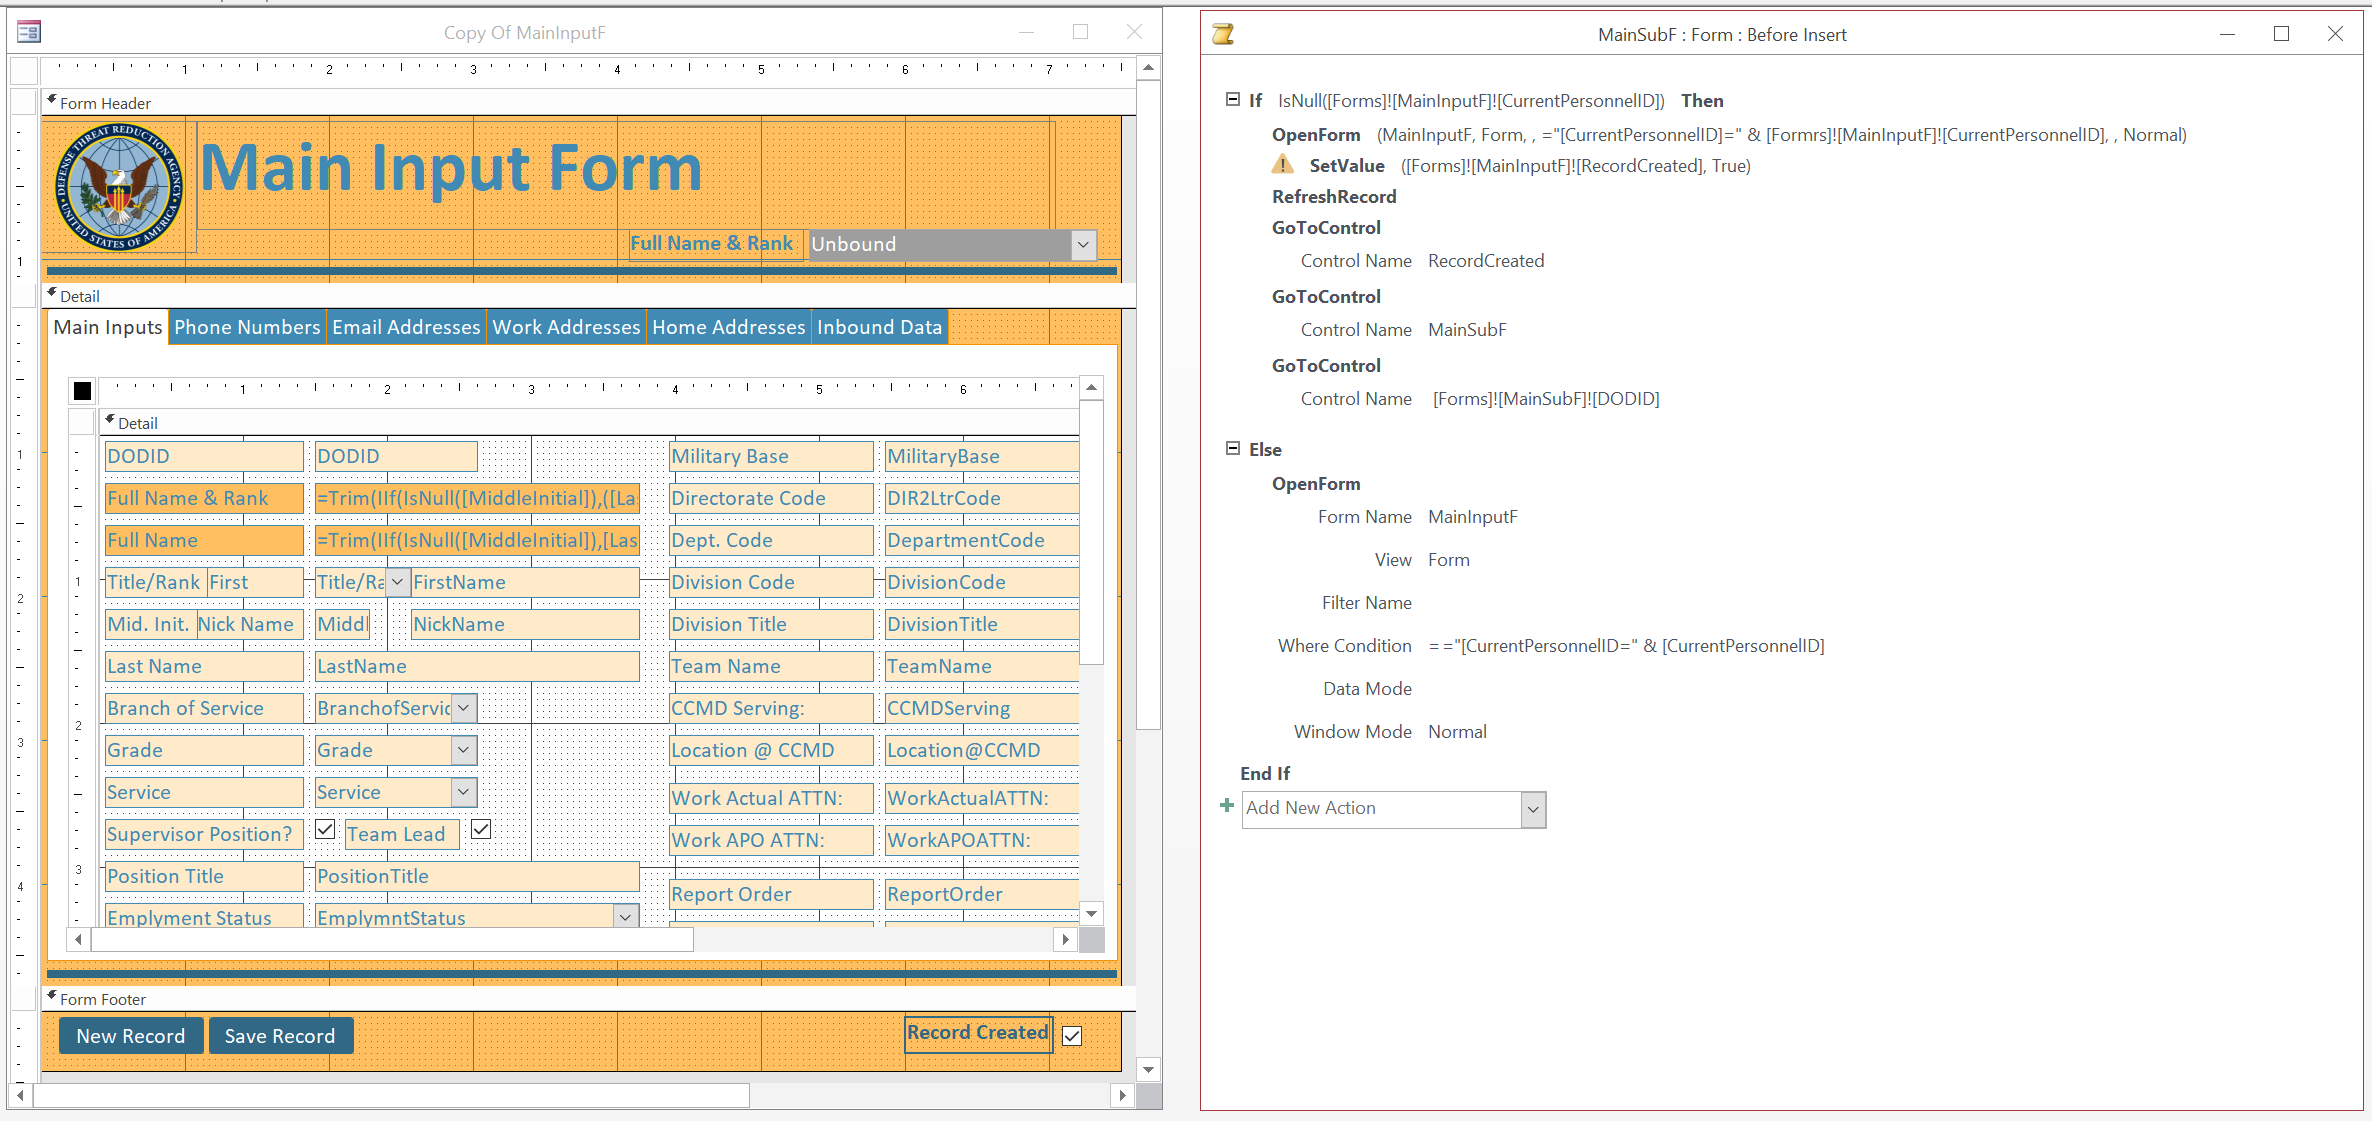Collapse the If block in the macro editor
Screen dimensions: 2372x1121
[x=1233, y=100]
